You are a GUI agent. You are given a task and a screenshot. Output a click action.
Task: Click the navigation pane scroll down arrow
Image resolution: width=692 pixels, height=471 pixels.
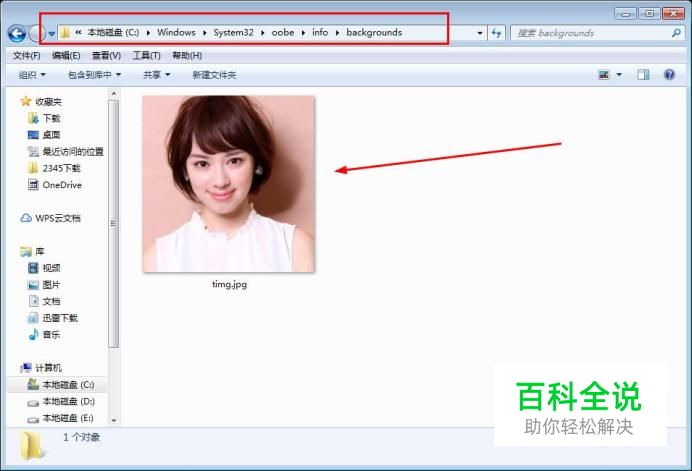tap(114, 421)
